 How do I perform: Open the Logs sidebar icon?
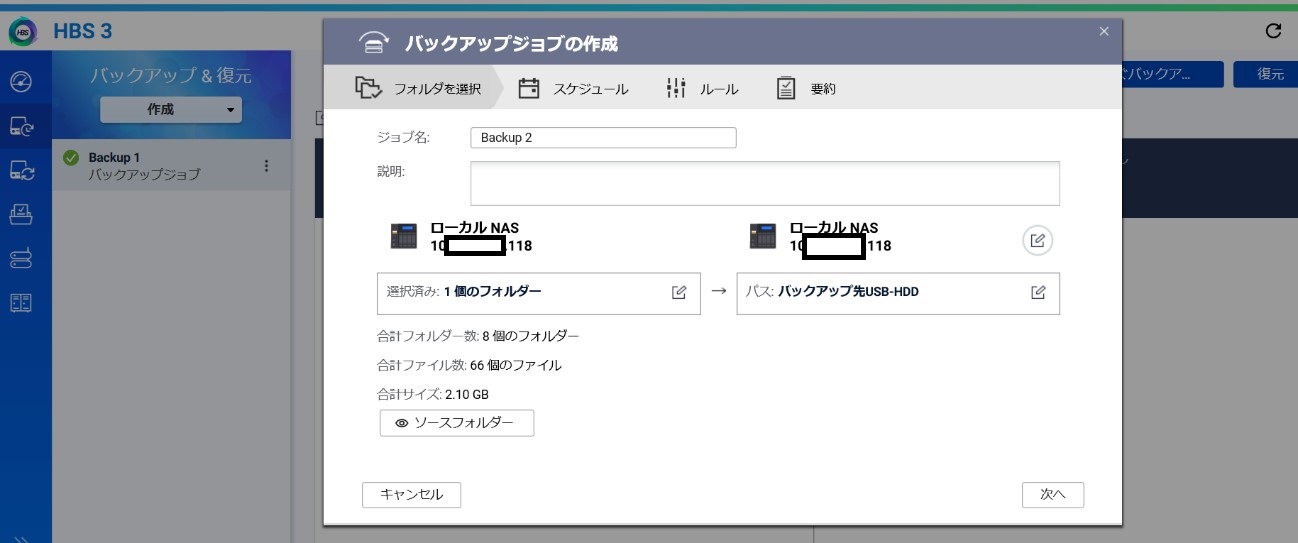21,303
